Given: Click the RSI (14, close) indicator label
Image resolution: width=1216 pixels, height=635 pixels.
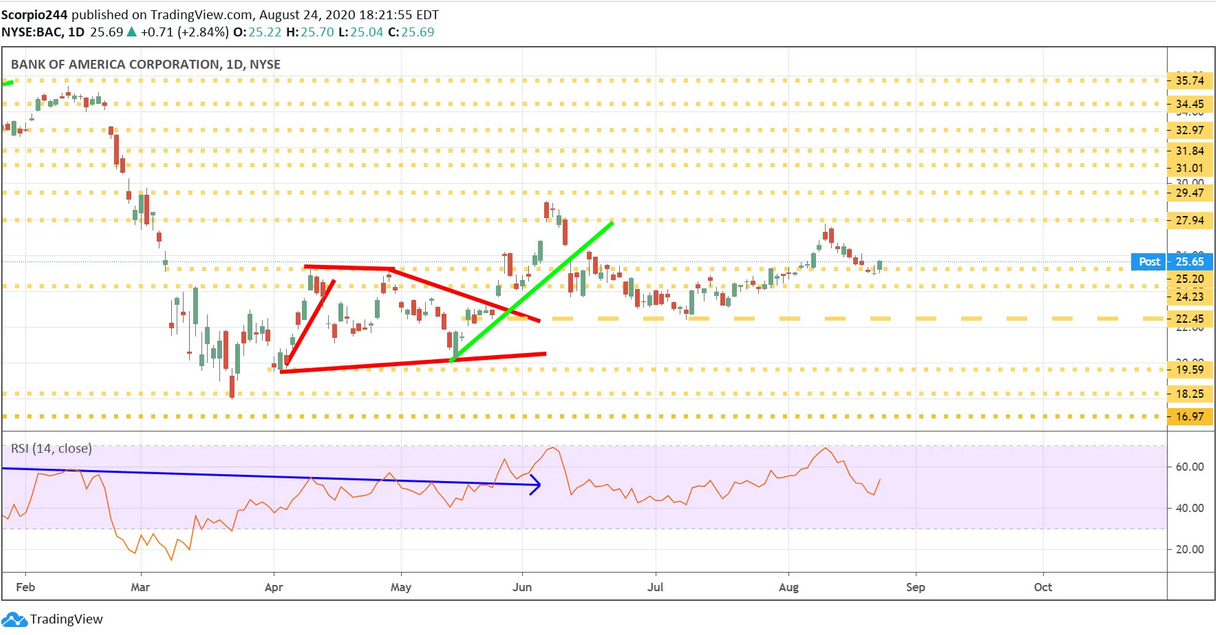Looking at the screenshot, I should (x=53, y=449).
